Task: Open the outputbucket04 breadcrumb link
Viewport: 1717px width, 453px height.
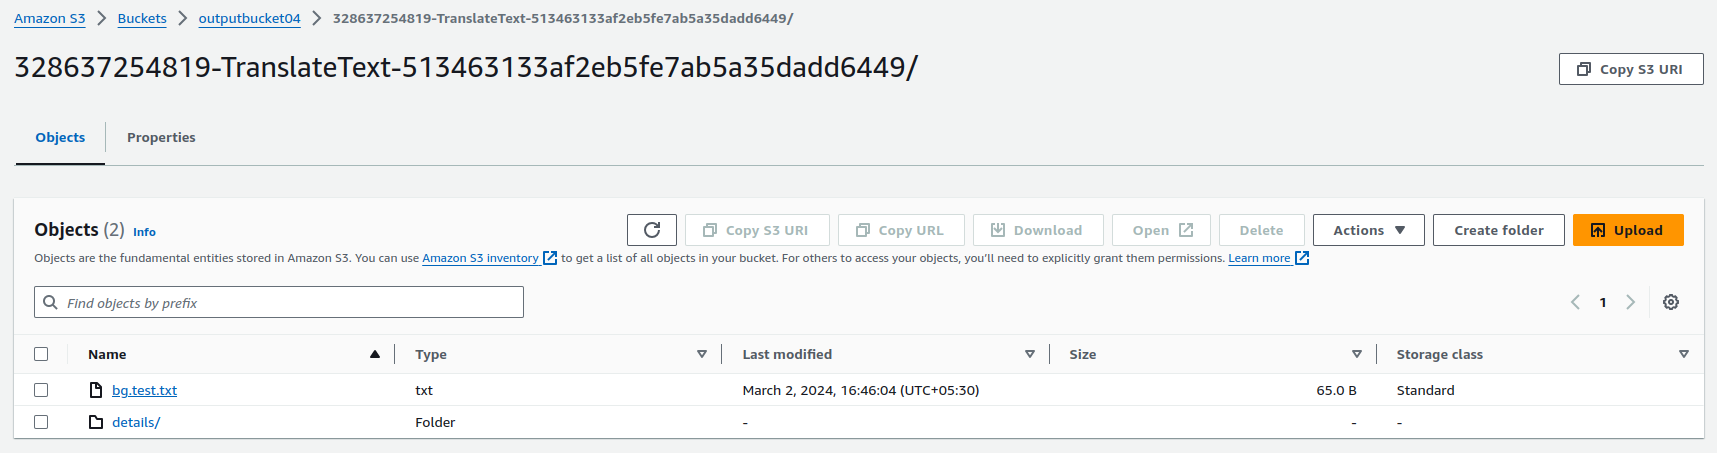Action: click(249, 19)
